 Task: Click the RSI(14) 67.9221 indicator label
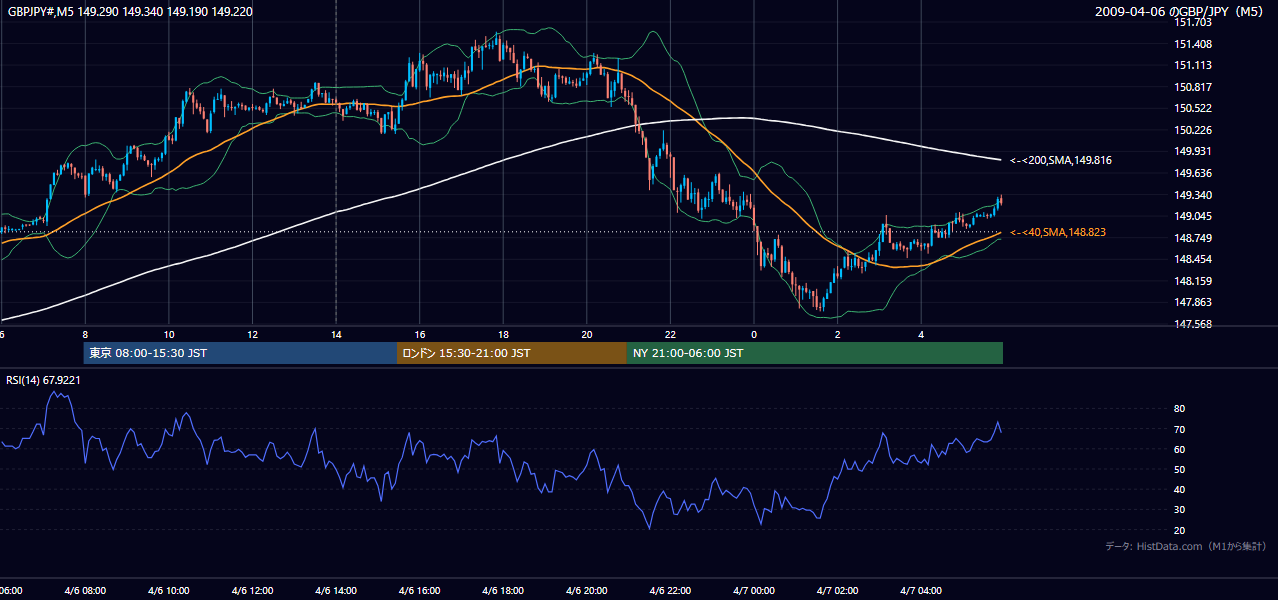pyautogui.click(x=43, y=380)
